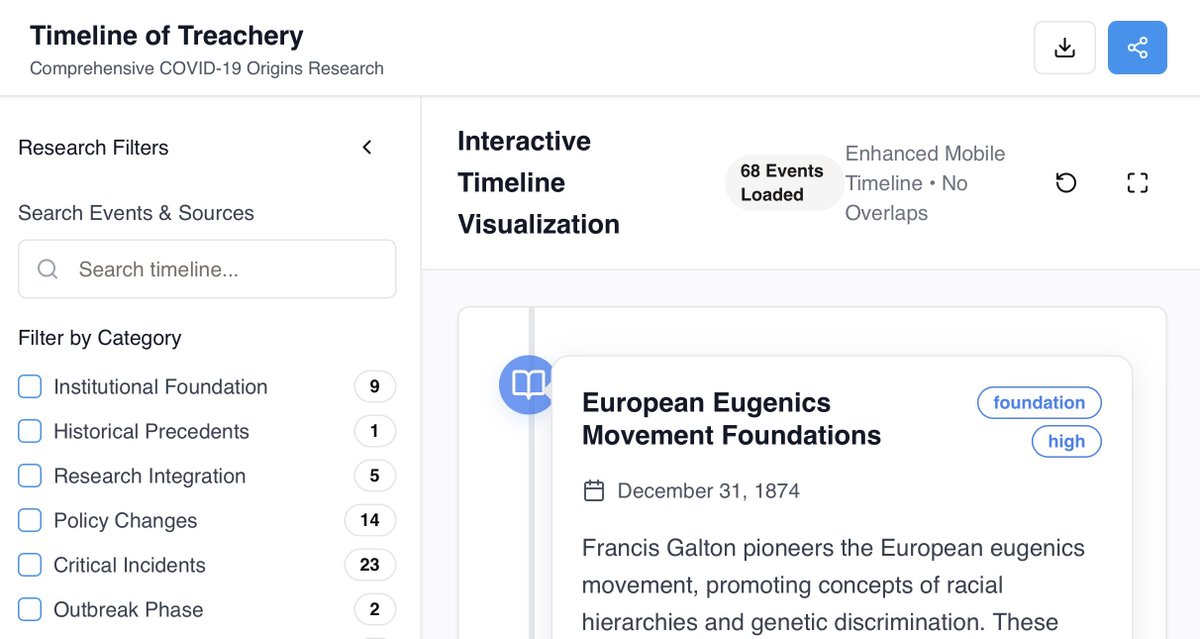Tick the Critical Incidents checkbox
This screenshot has height=639, width=1200.
[x=31, y=565]
